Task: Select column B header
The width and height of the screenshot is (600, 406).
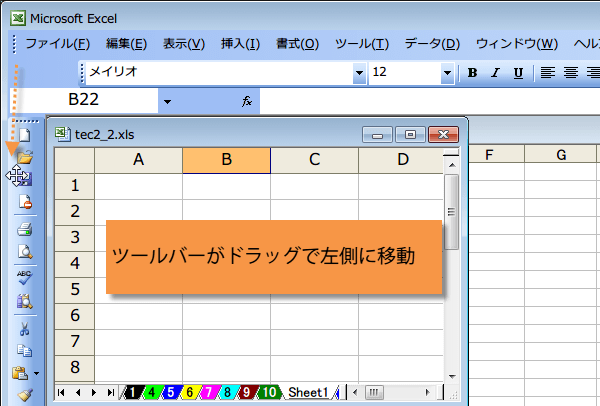Action: (x=227, y=160)
